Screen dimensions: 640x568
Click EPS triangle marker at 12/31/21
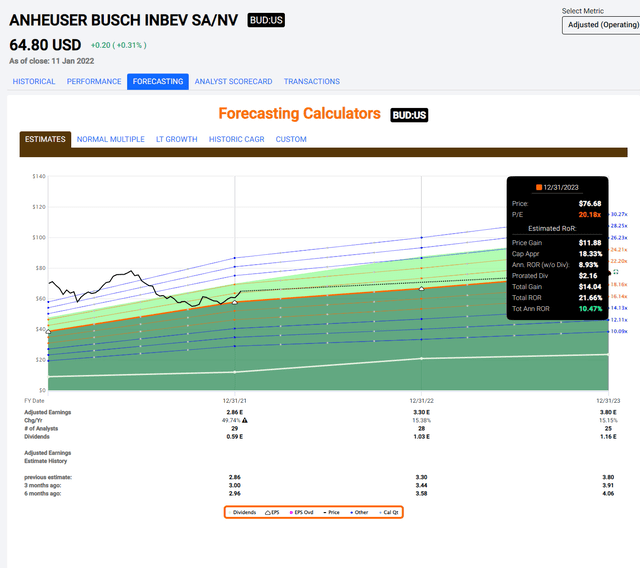[x=235, y=302]
